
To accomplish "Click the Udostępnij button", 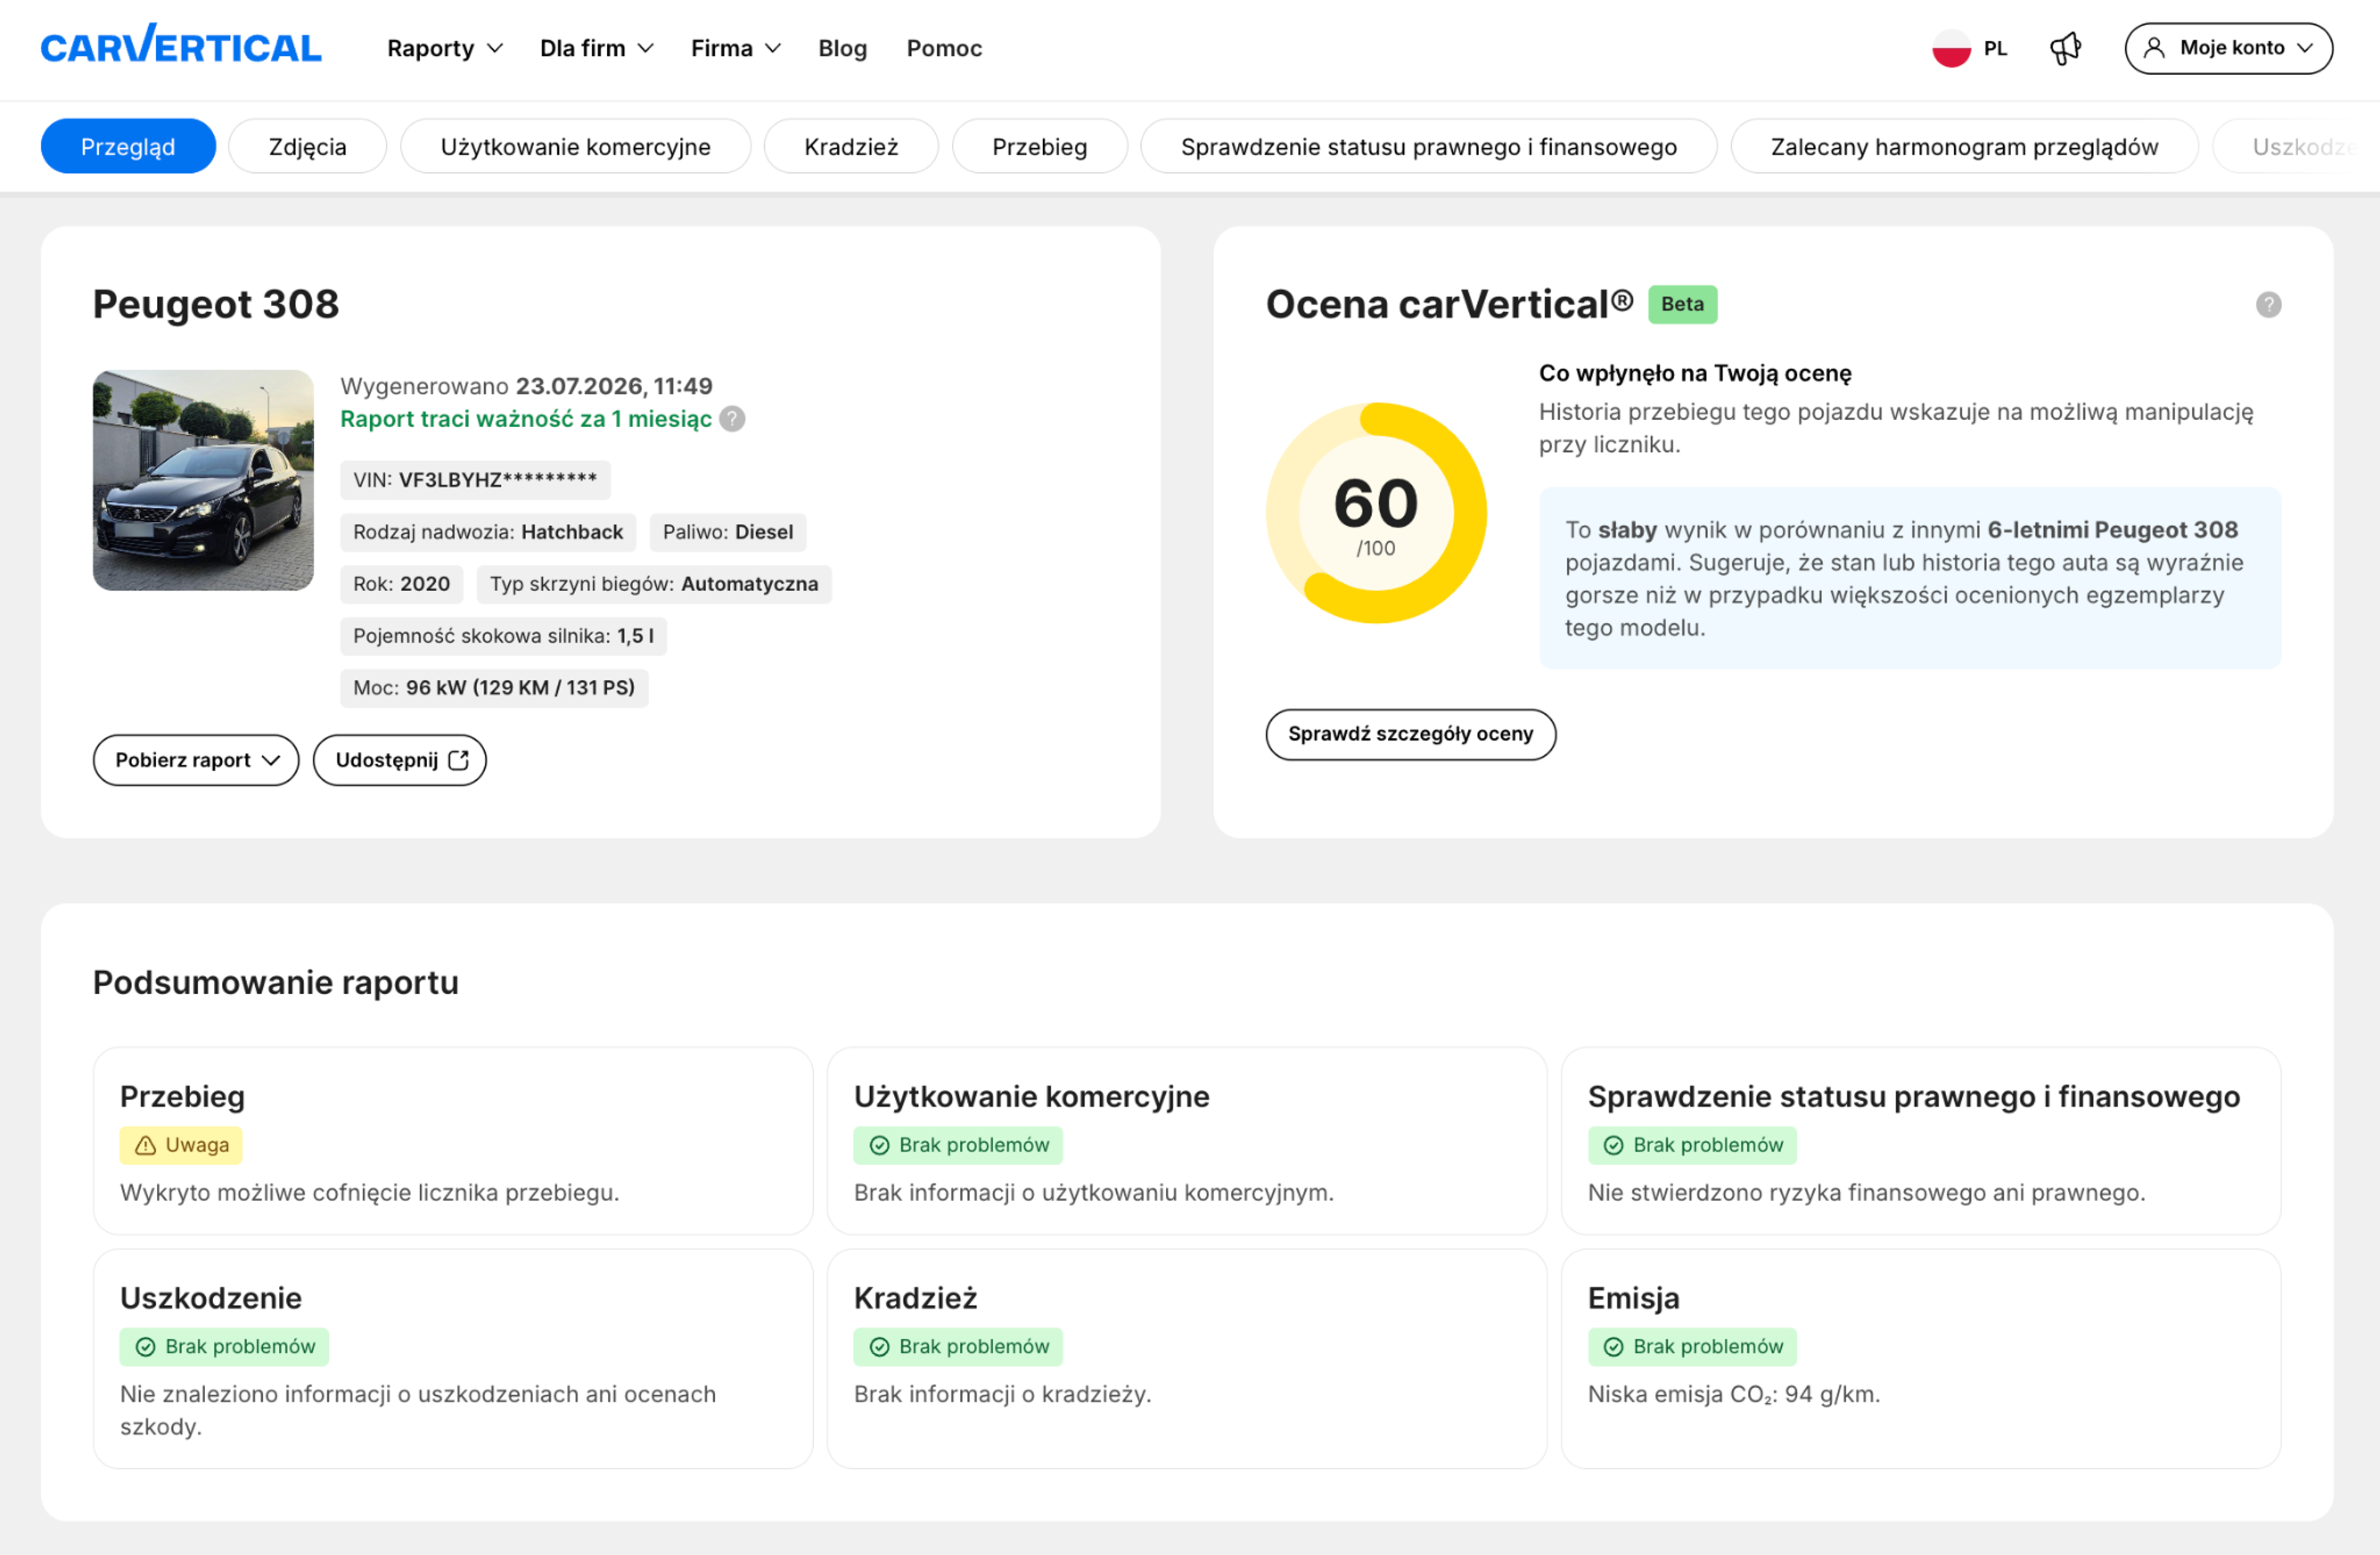I will click(400, 760).
